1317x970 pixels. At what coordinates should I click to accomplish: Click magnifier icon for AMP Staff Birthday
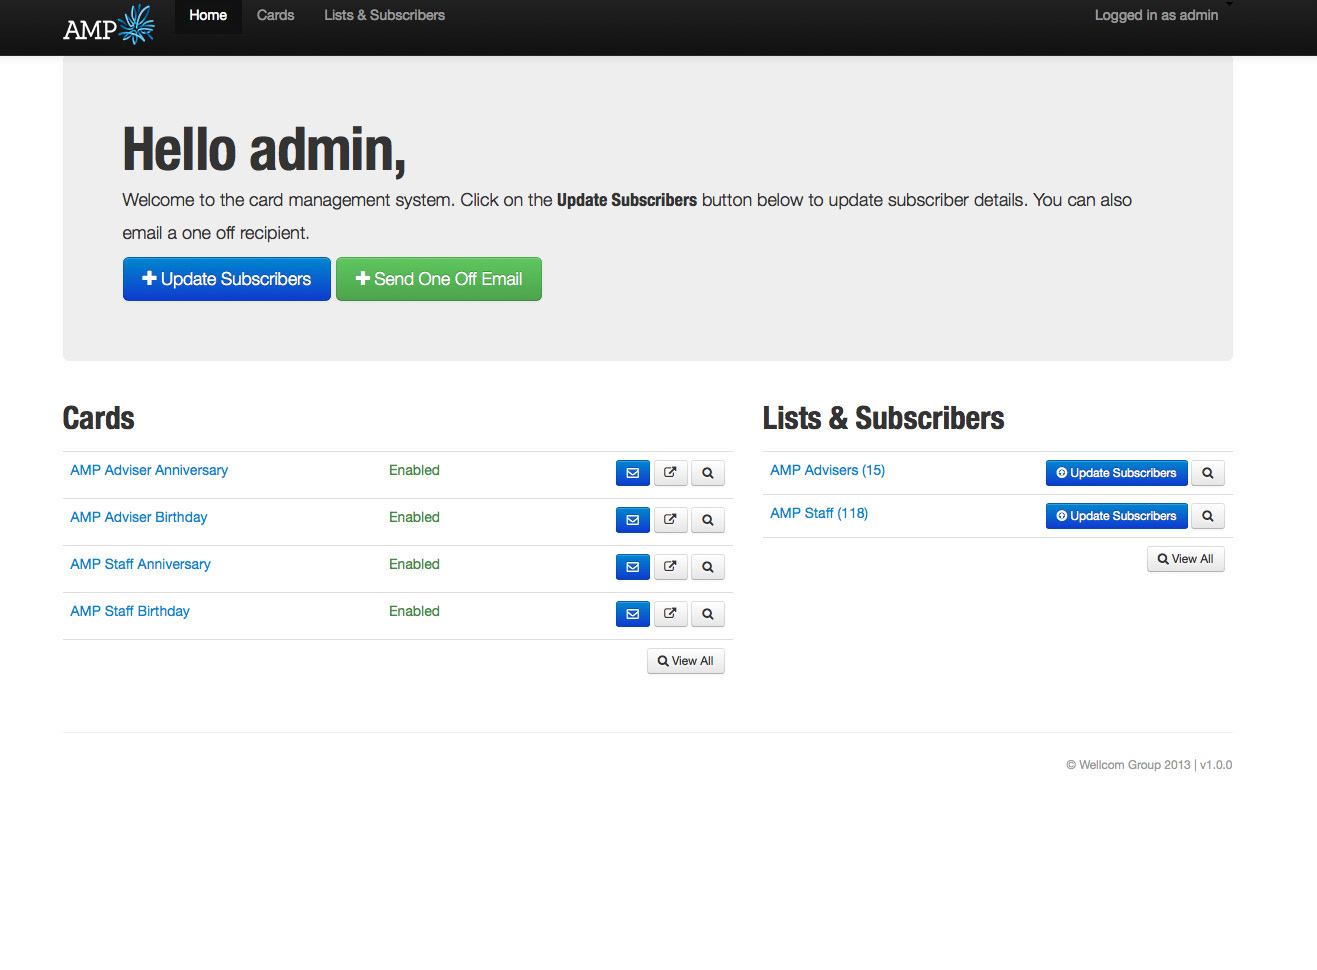coord(707,614)
